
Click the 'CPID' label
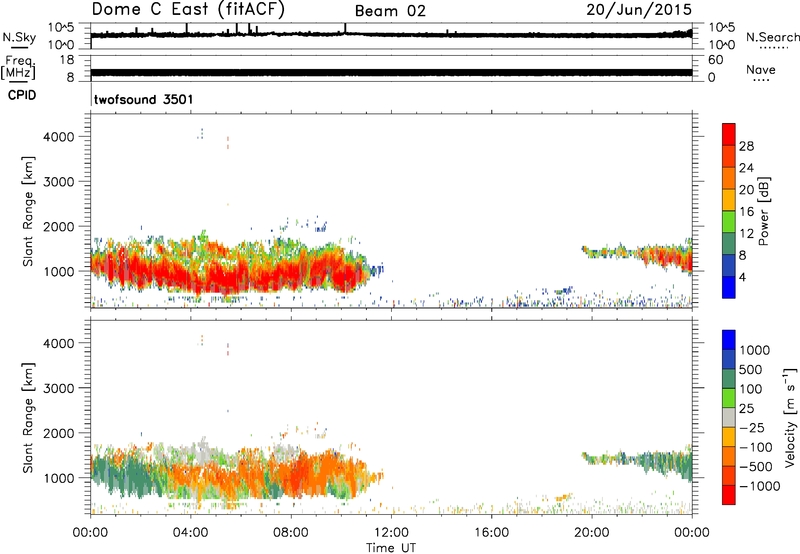pos(22,95)
